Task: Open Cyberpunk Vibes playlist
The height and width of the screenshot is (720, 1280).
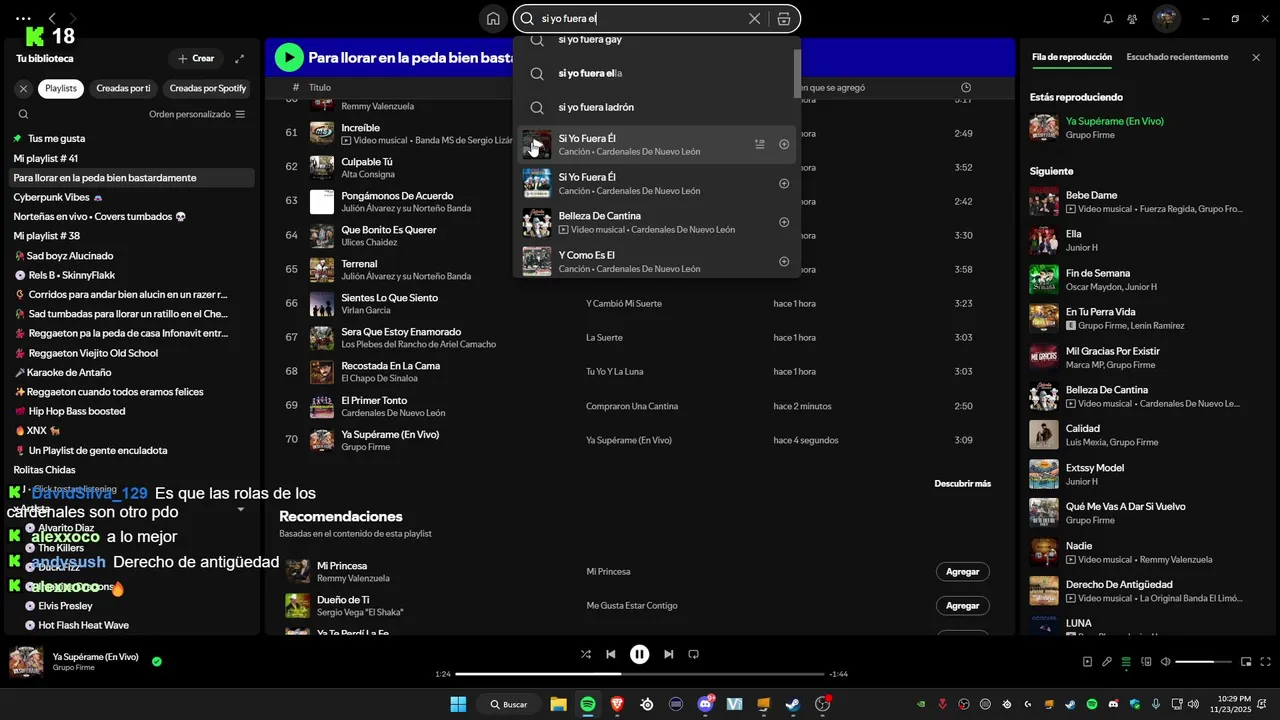Action: (133, 197)
